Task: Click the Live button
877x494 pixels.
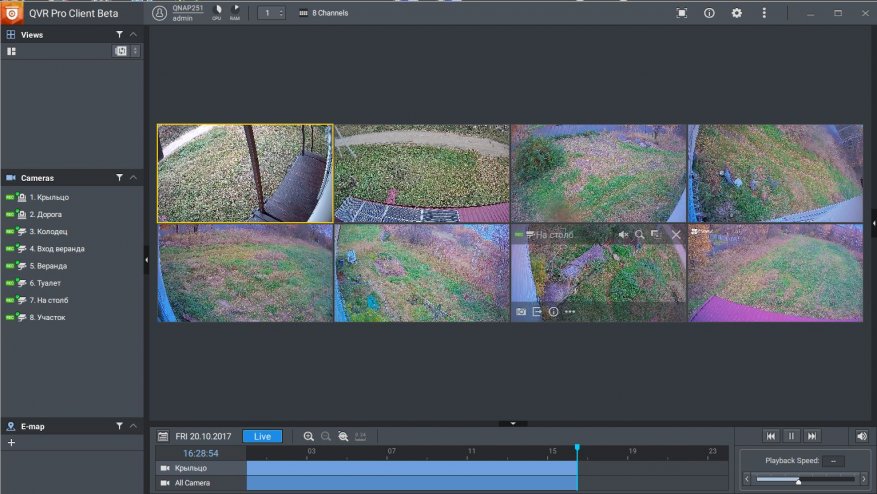Action: 262,437
